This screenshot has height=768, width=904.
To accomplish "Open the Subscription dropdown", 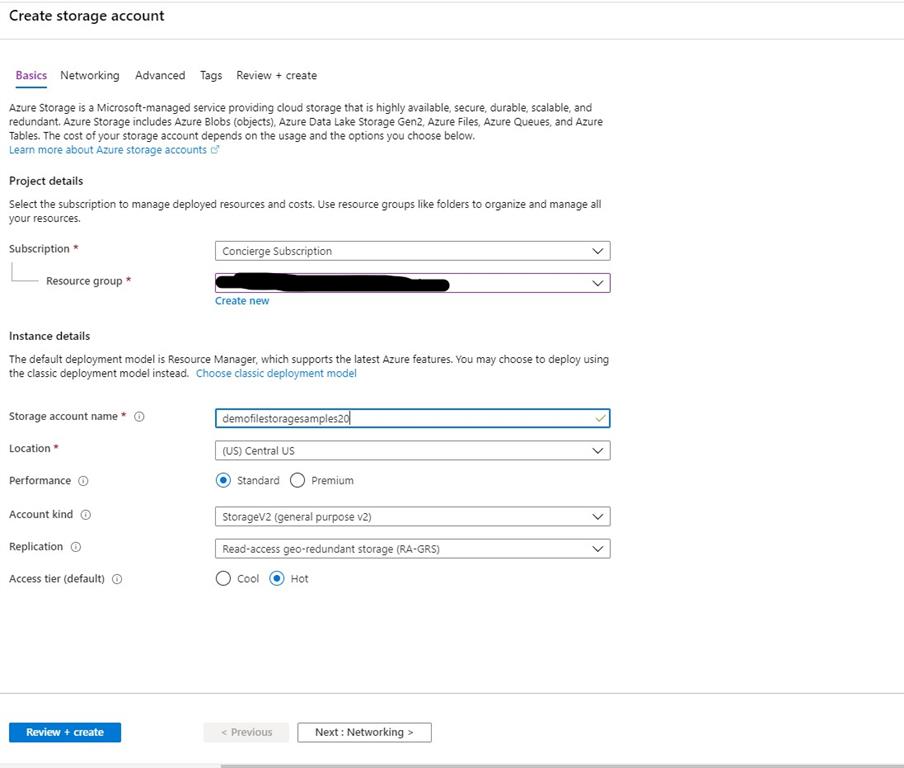I will coord(412,251).
